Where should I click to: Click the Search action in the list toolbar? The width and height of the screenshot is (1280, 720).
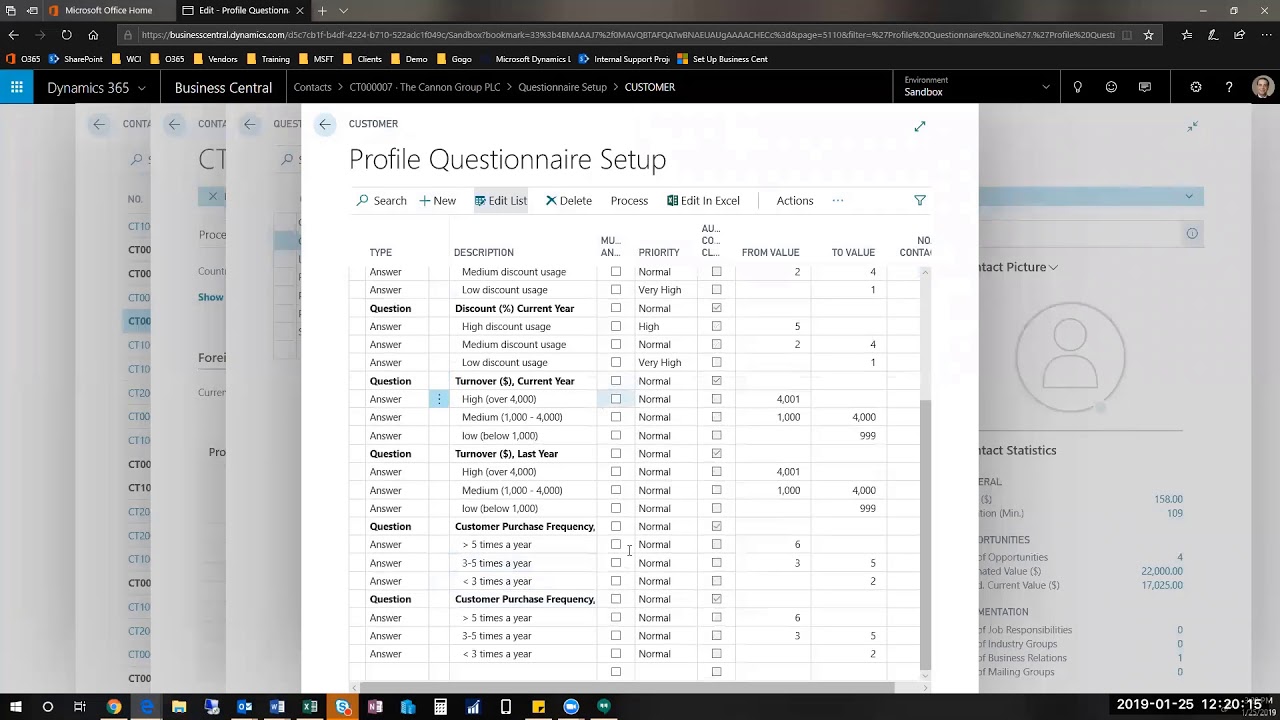382,201
